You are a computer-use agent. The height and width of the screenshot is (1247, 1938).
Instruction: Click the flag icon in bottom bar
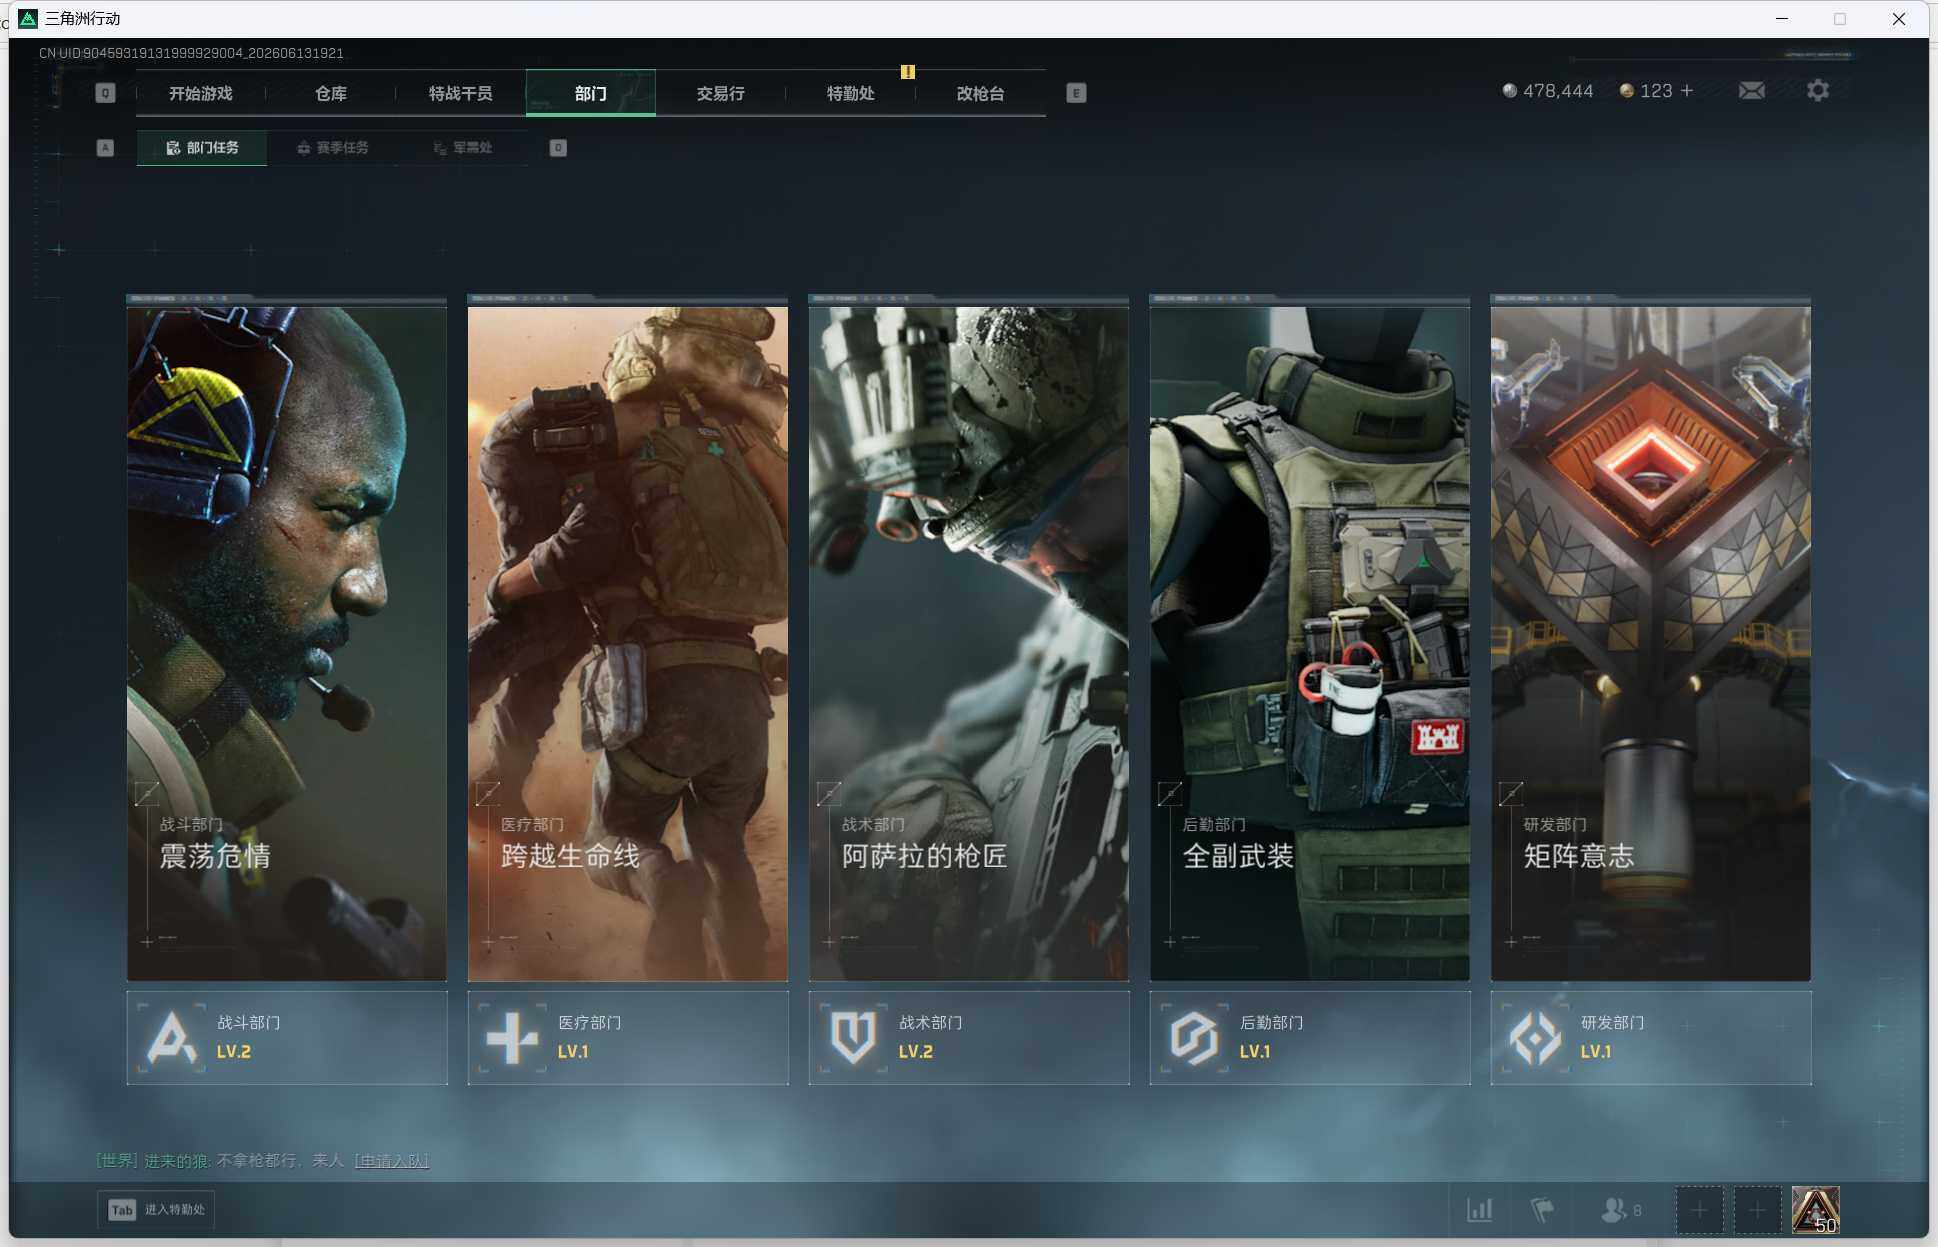point(1542,1210)
